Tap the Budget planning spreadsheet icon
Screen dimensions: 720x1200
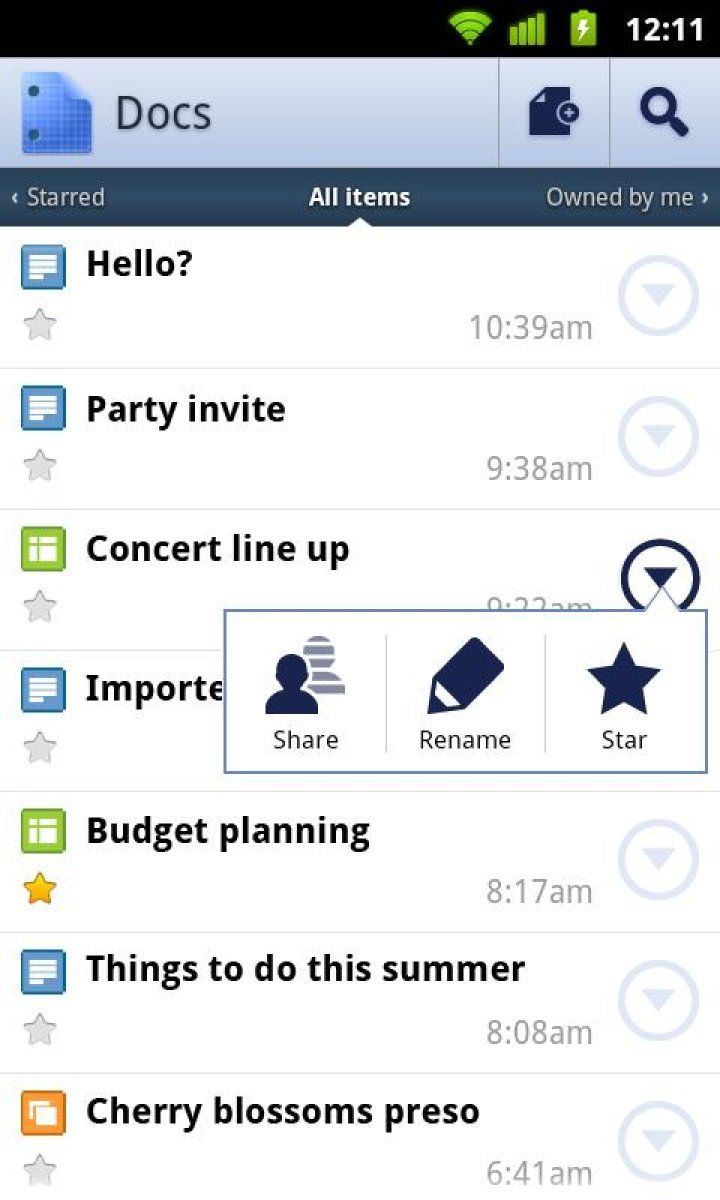(x=43, y=831)
